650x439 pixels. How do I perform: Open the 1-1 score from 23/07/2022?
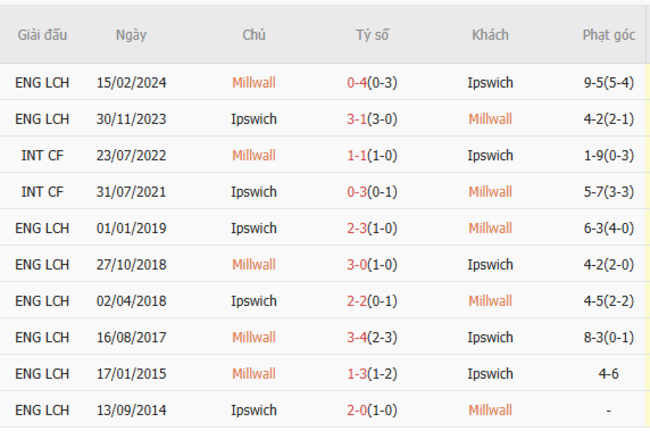click(x=358, y=155)
